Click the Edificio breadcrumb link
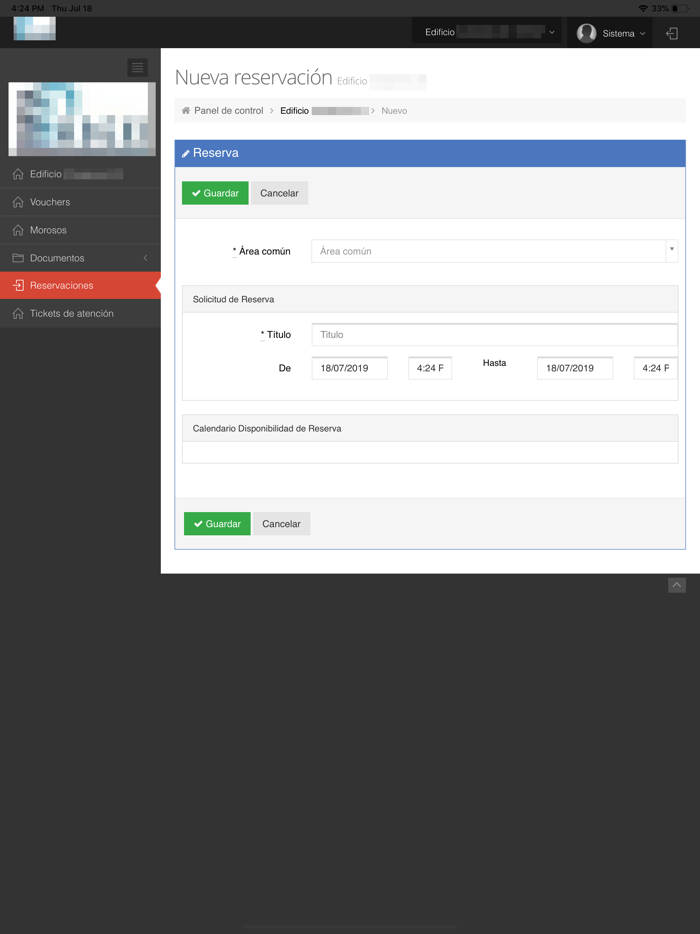This screenshot has height=934, width=700. coord(325,111)
